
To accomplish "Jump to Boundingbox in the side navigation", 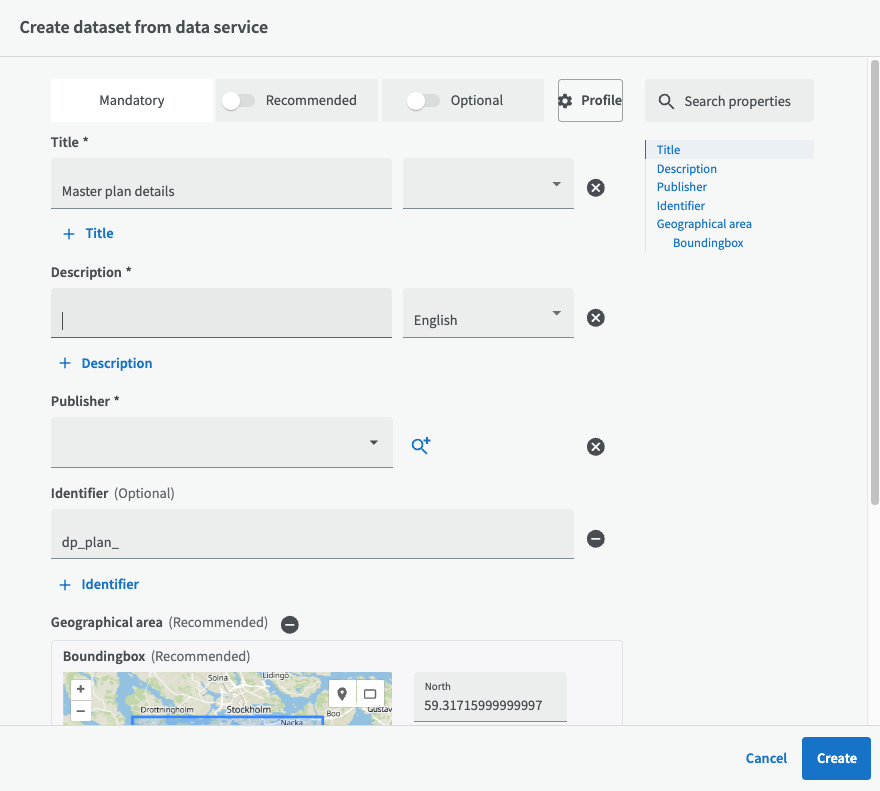I will 708,243.
